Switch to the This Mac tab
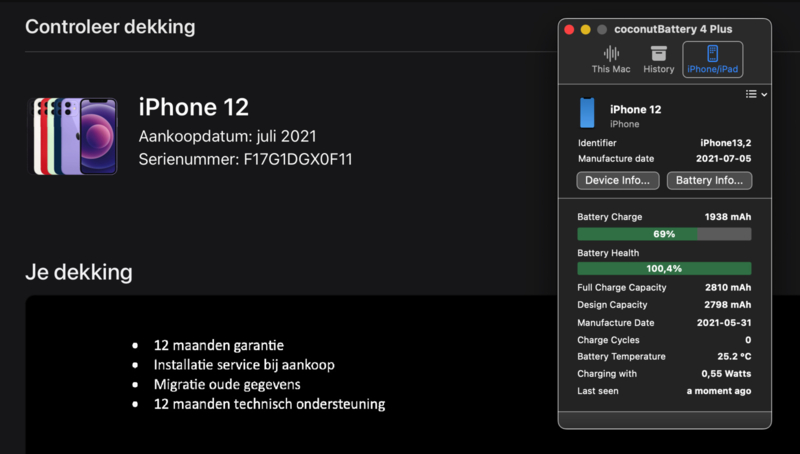800x454 pixels. tap(611, 60)
